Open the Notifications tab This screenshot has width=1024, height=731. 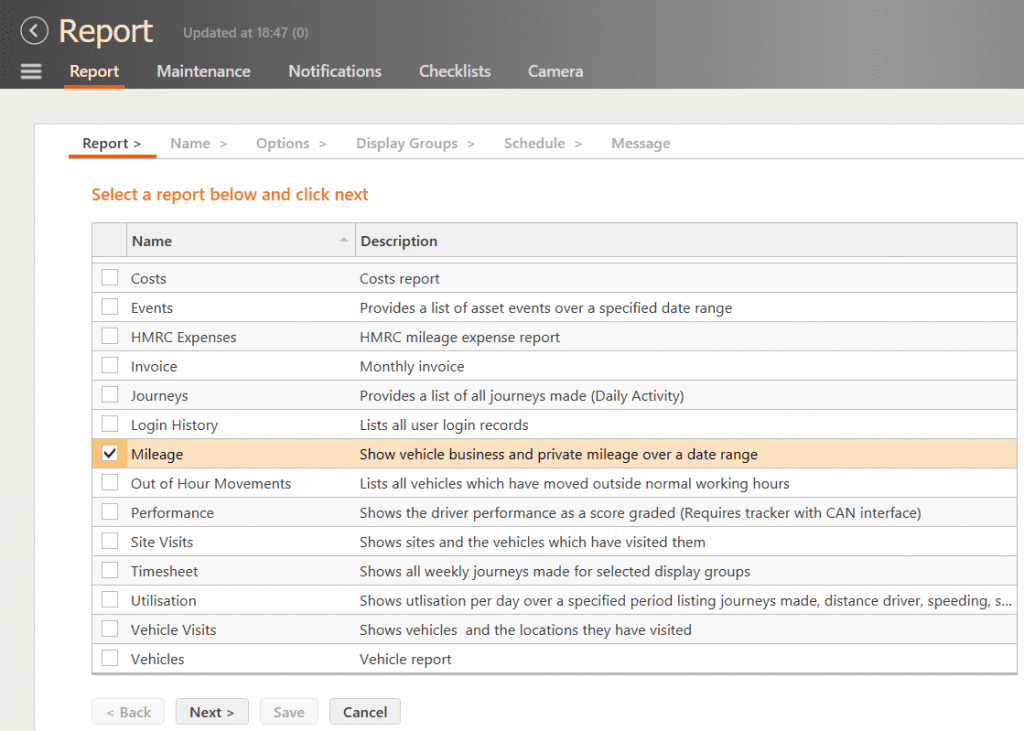[x=335, y=71]
